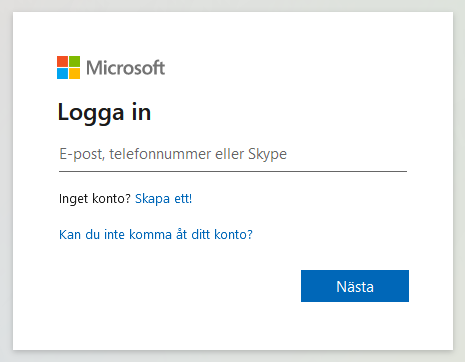Click the Microsoft wordmark text
Image resolution: width=465 pixels, height=362 pixels.
click(x=125, y=68)
